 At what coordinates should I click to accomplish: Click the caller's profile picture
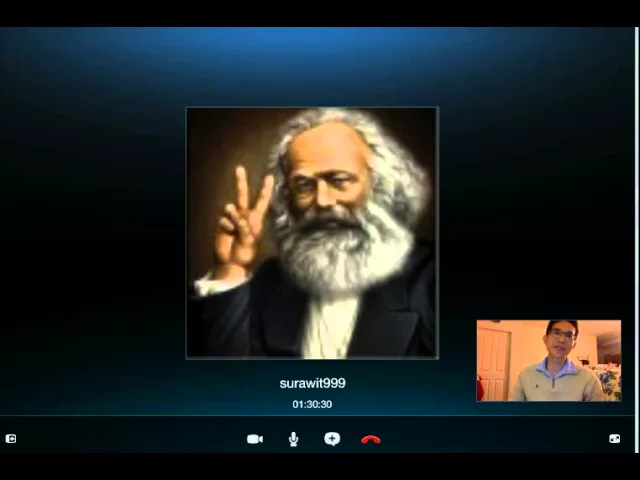pyautogui.click(x=312, y=233)
